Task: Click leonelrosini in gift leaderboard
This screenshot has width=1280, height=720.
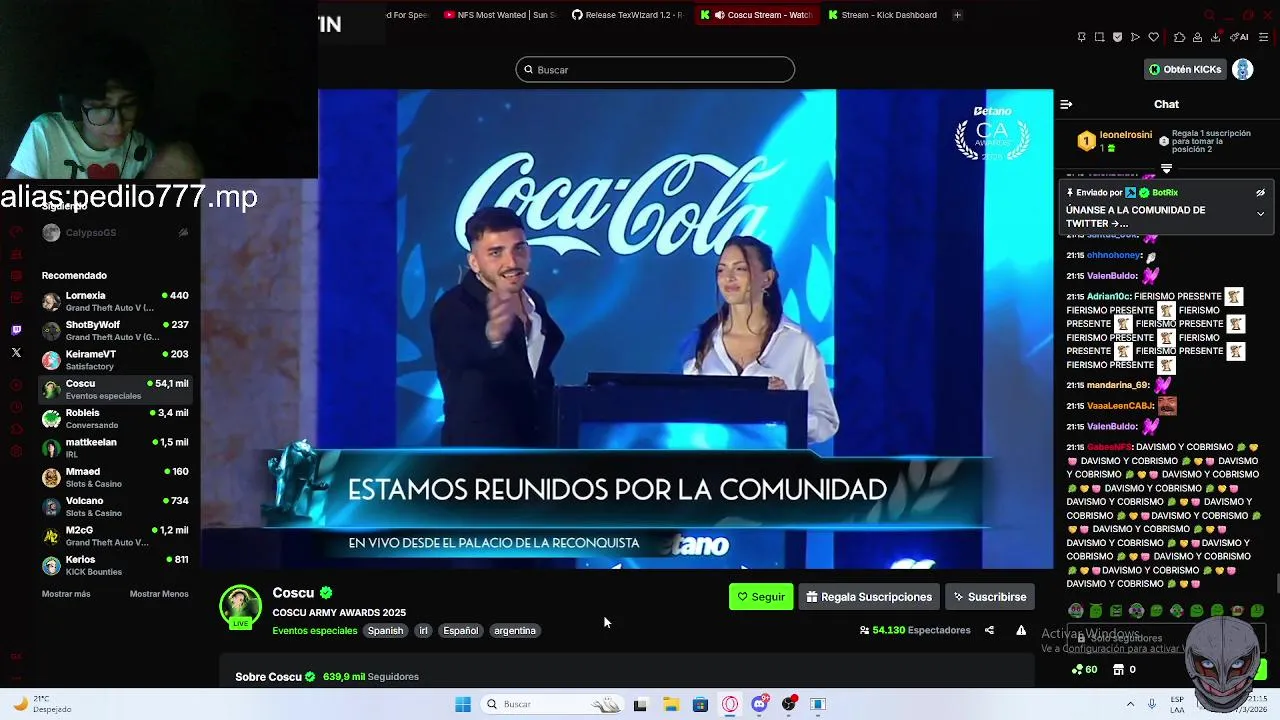Action: pyautogui.click(x=1126, y=135)
